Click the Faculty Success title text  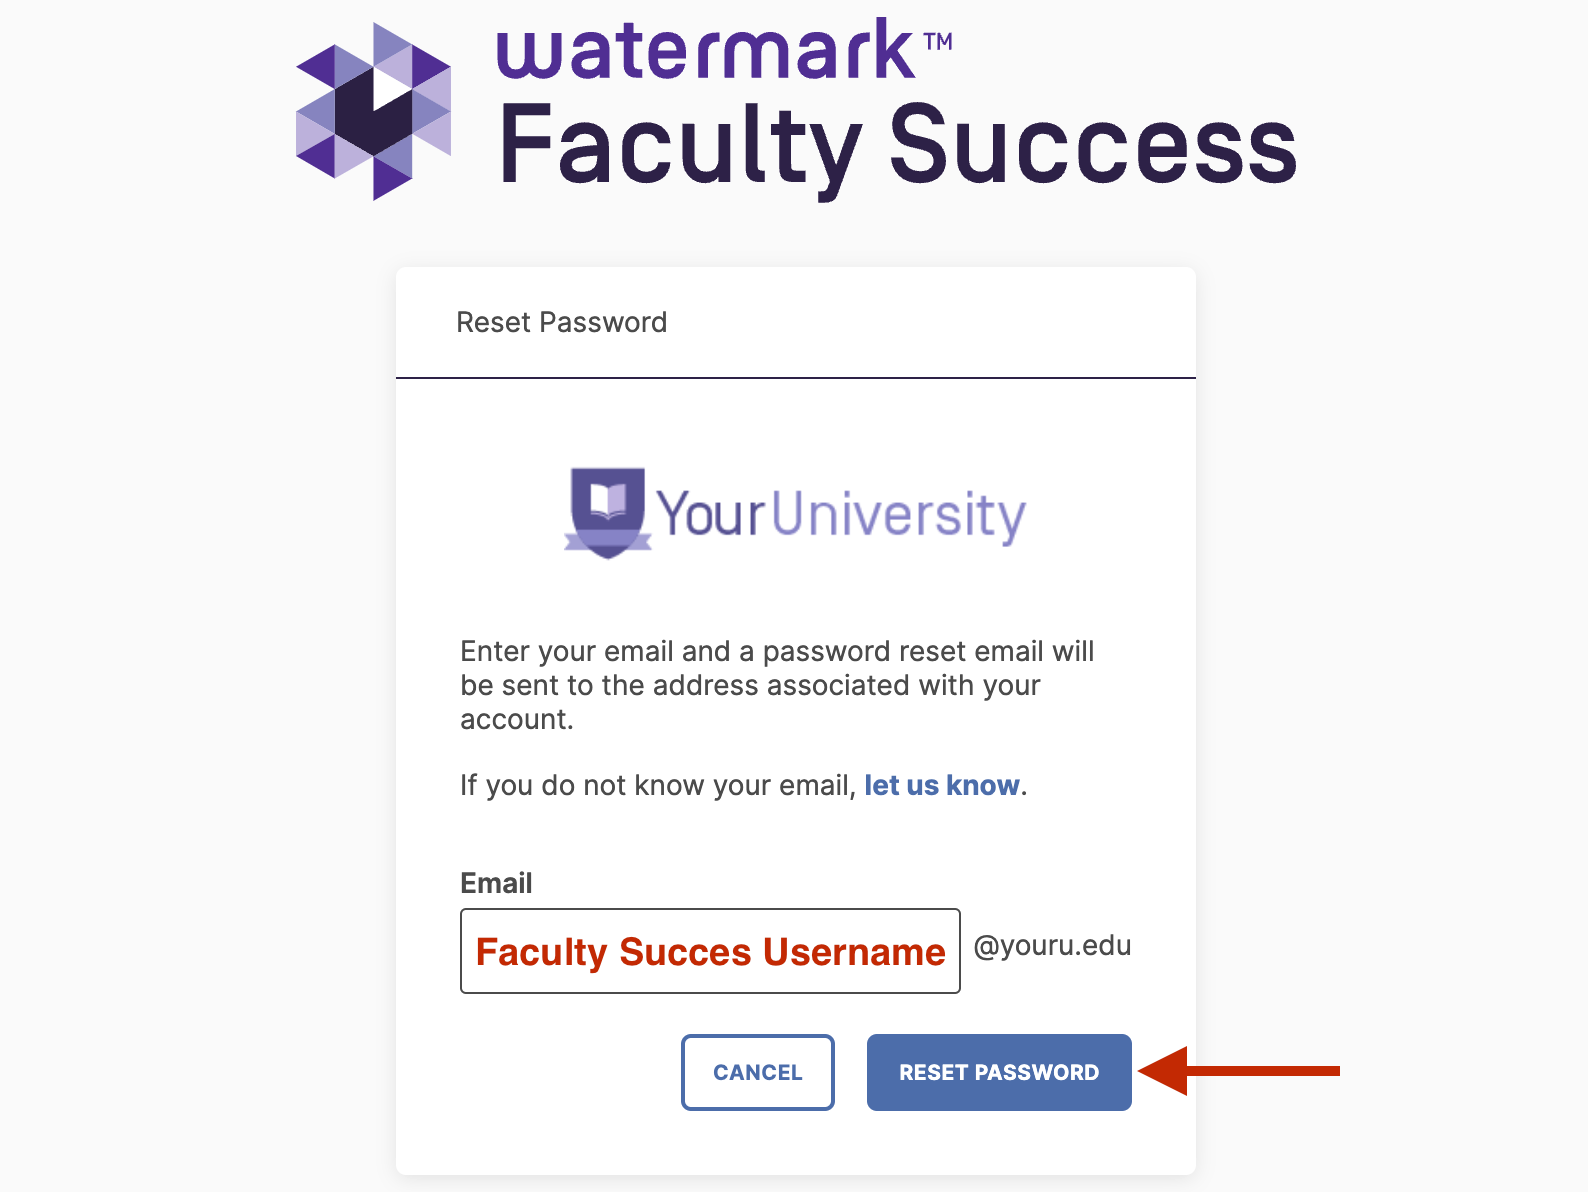tap(897, 148)
